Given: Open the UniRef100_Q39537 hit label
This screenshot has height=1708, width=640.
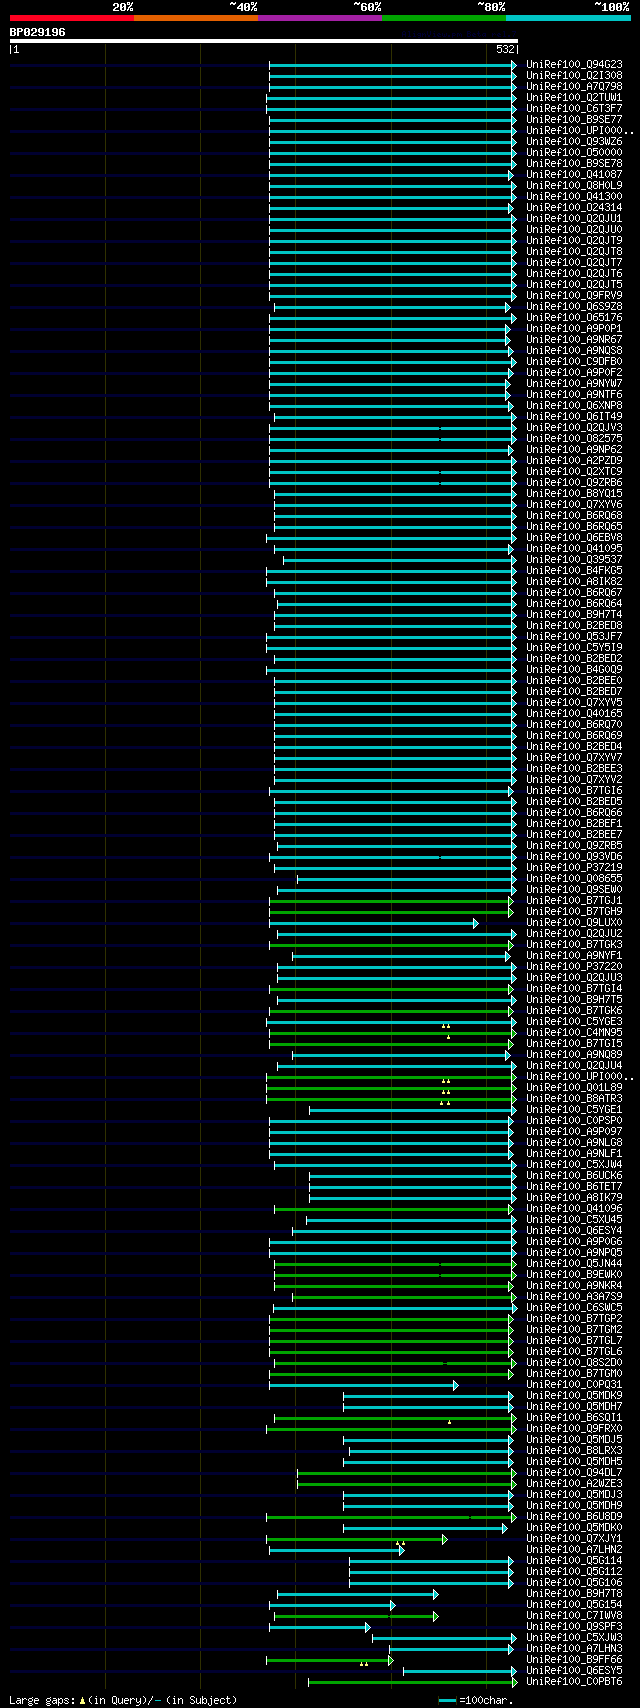Looking at the screenshot, I should pos(574,559).
